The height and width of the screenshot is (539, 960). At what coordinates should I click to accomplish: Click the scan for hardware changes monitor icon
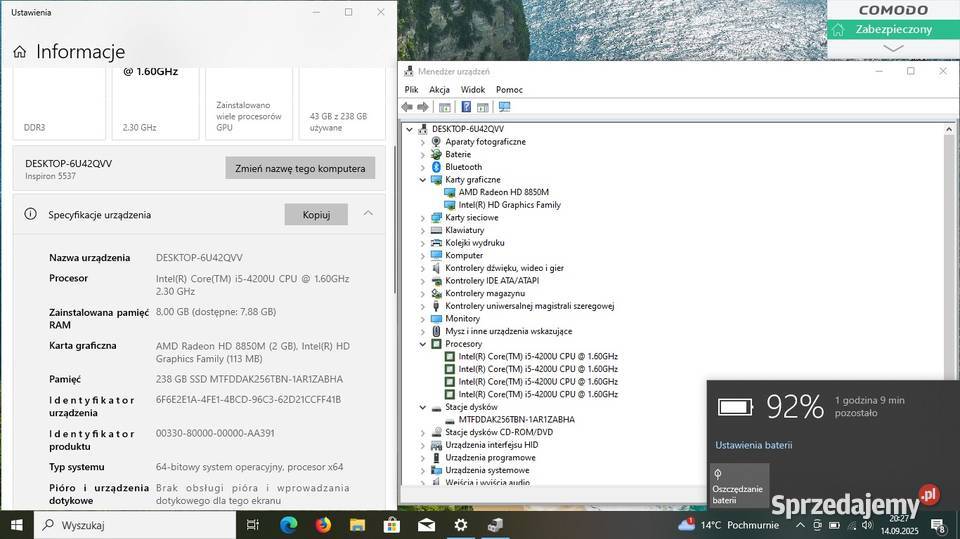[x=504, y=107]
